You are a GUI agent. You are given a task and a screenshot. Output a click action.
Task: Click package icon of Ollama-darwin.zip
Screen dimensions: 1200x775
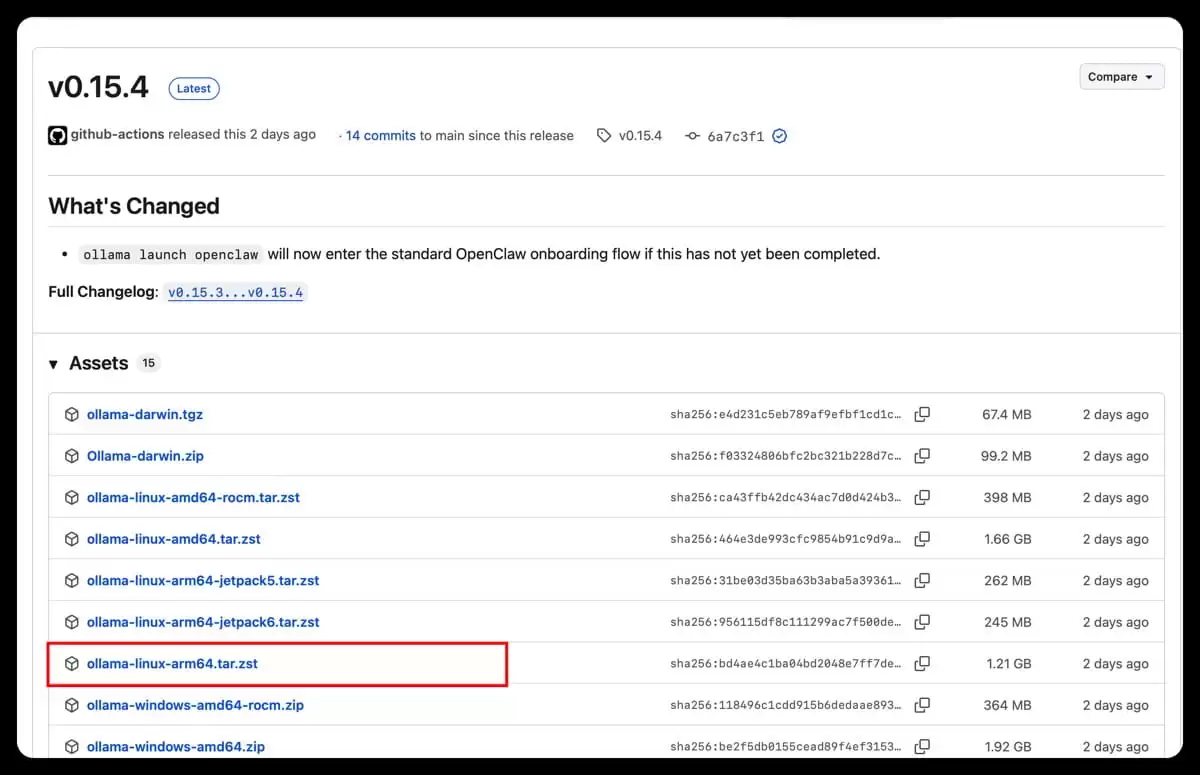point(72,456)
